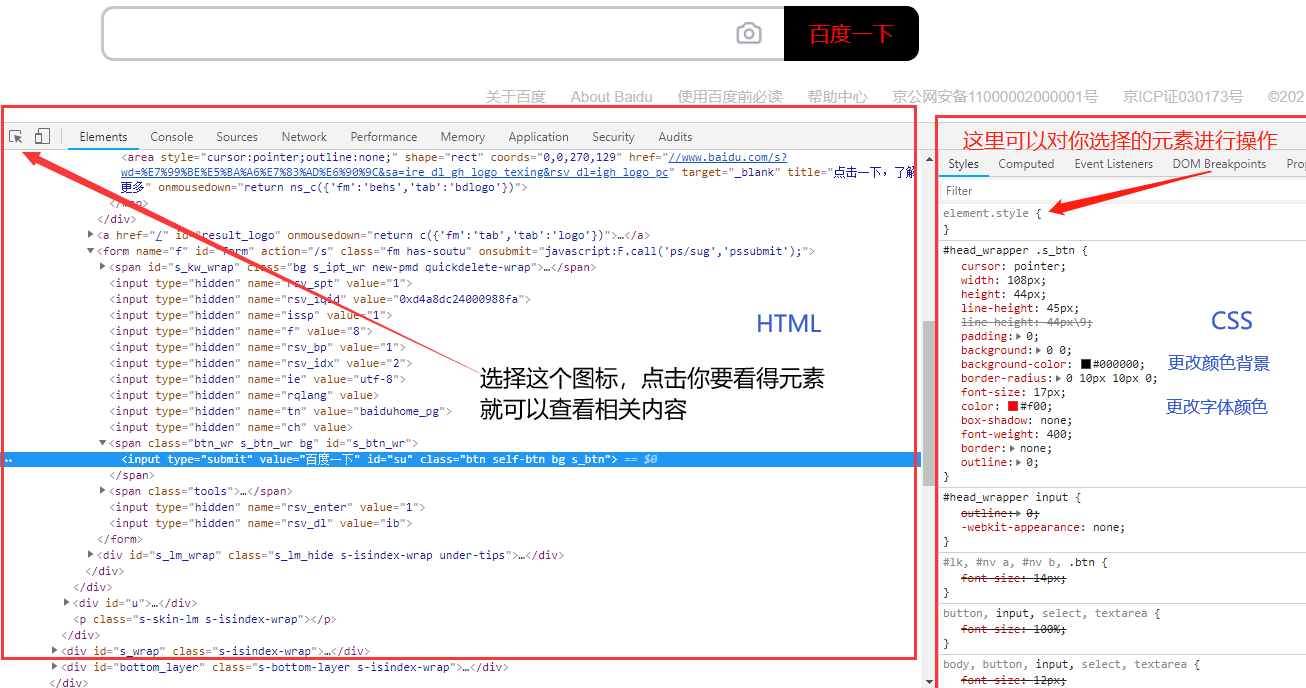Expand the padding property triangle

point(1019,337)
